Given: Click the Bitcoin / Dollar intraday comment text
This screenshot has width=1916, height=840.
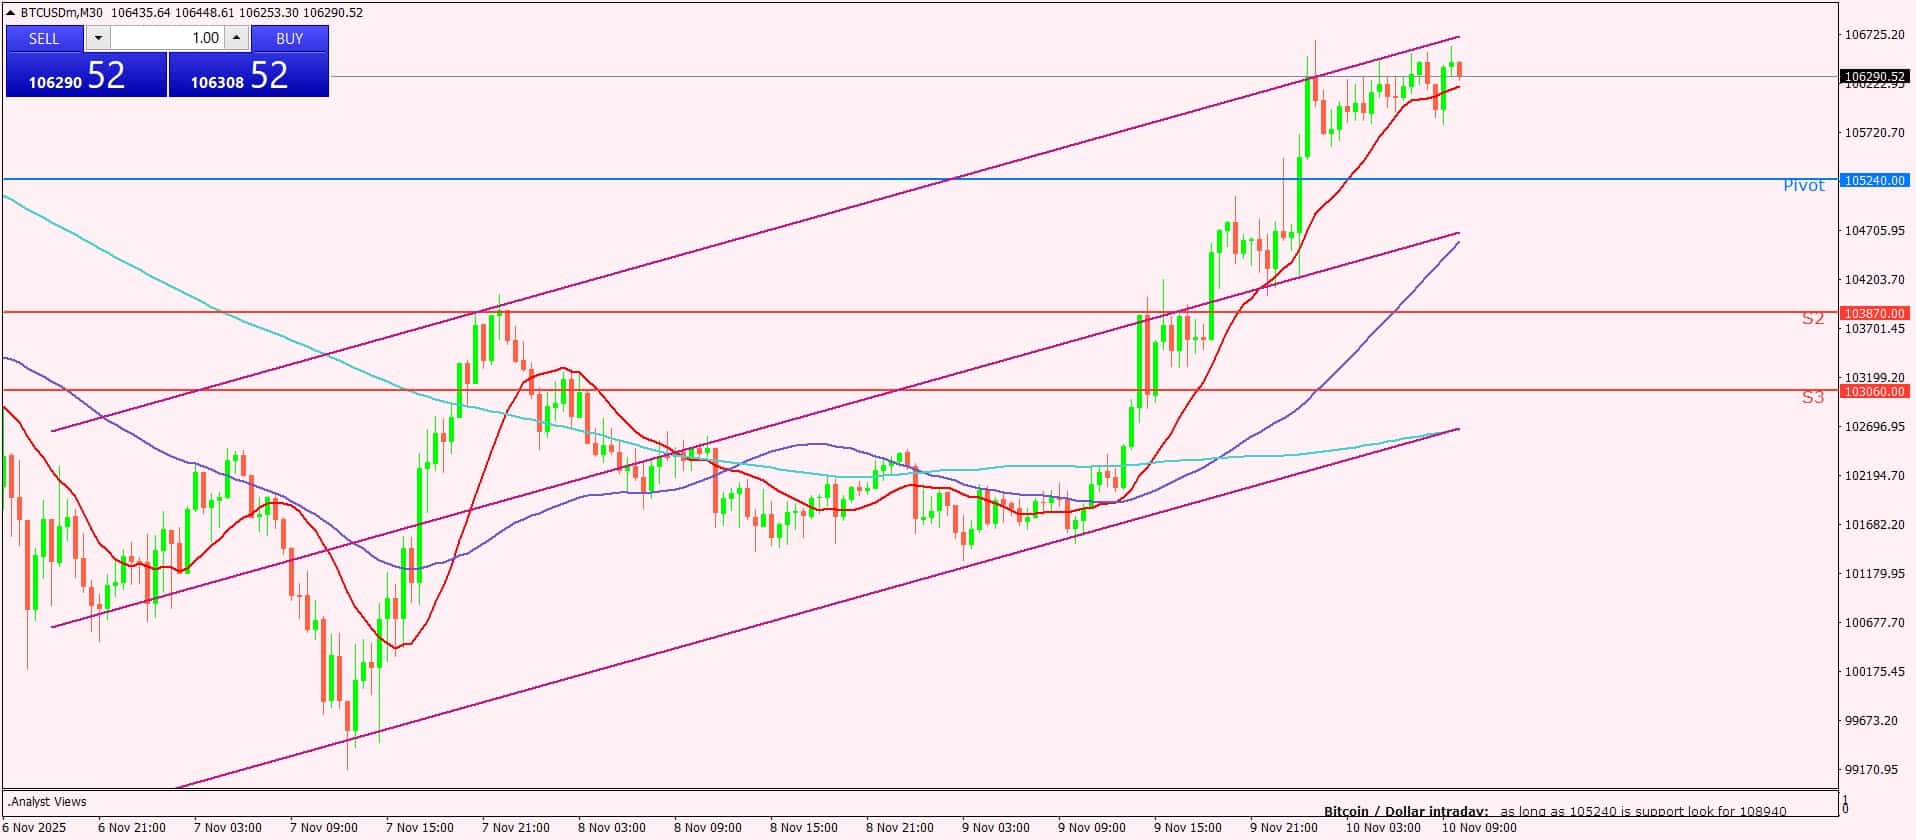Looking at the screenshot, I should 1555,811.
